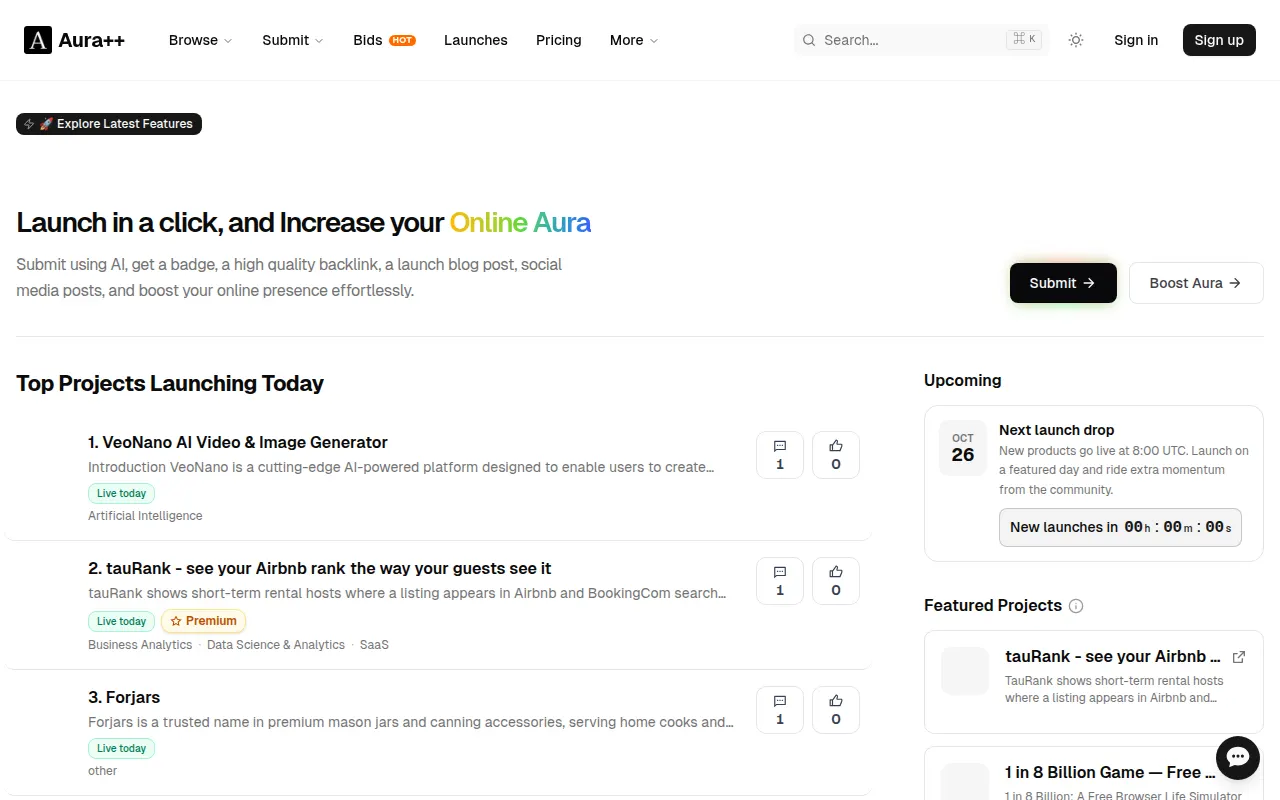The image size is (1280, 800).
Task: Click the Explore Latest Features badge
Action: pyautogui.click(x=109, y=124)
